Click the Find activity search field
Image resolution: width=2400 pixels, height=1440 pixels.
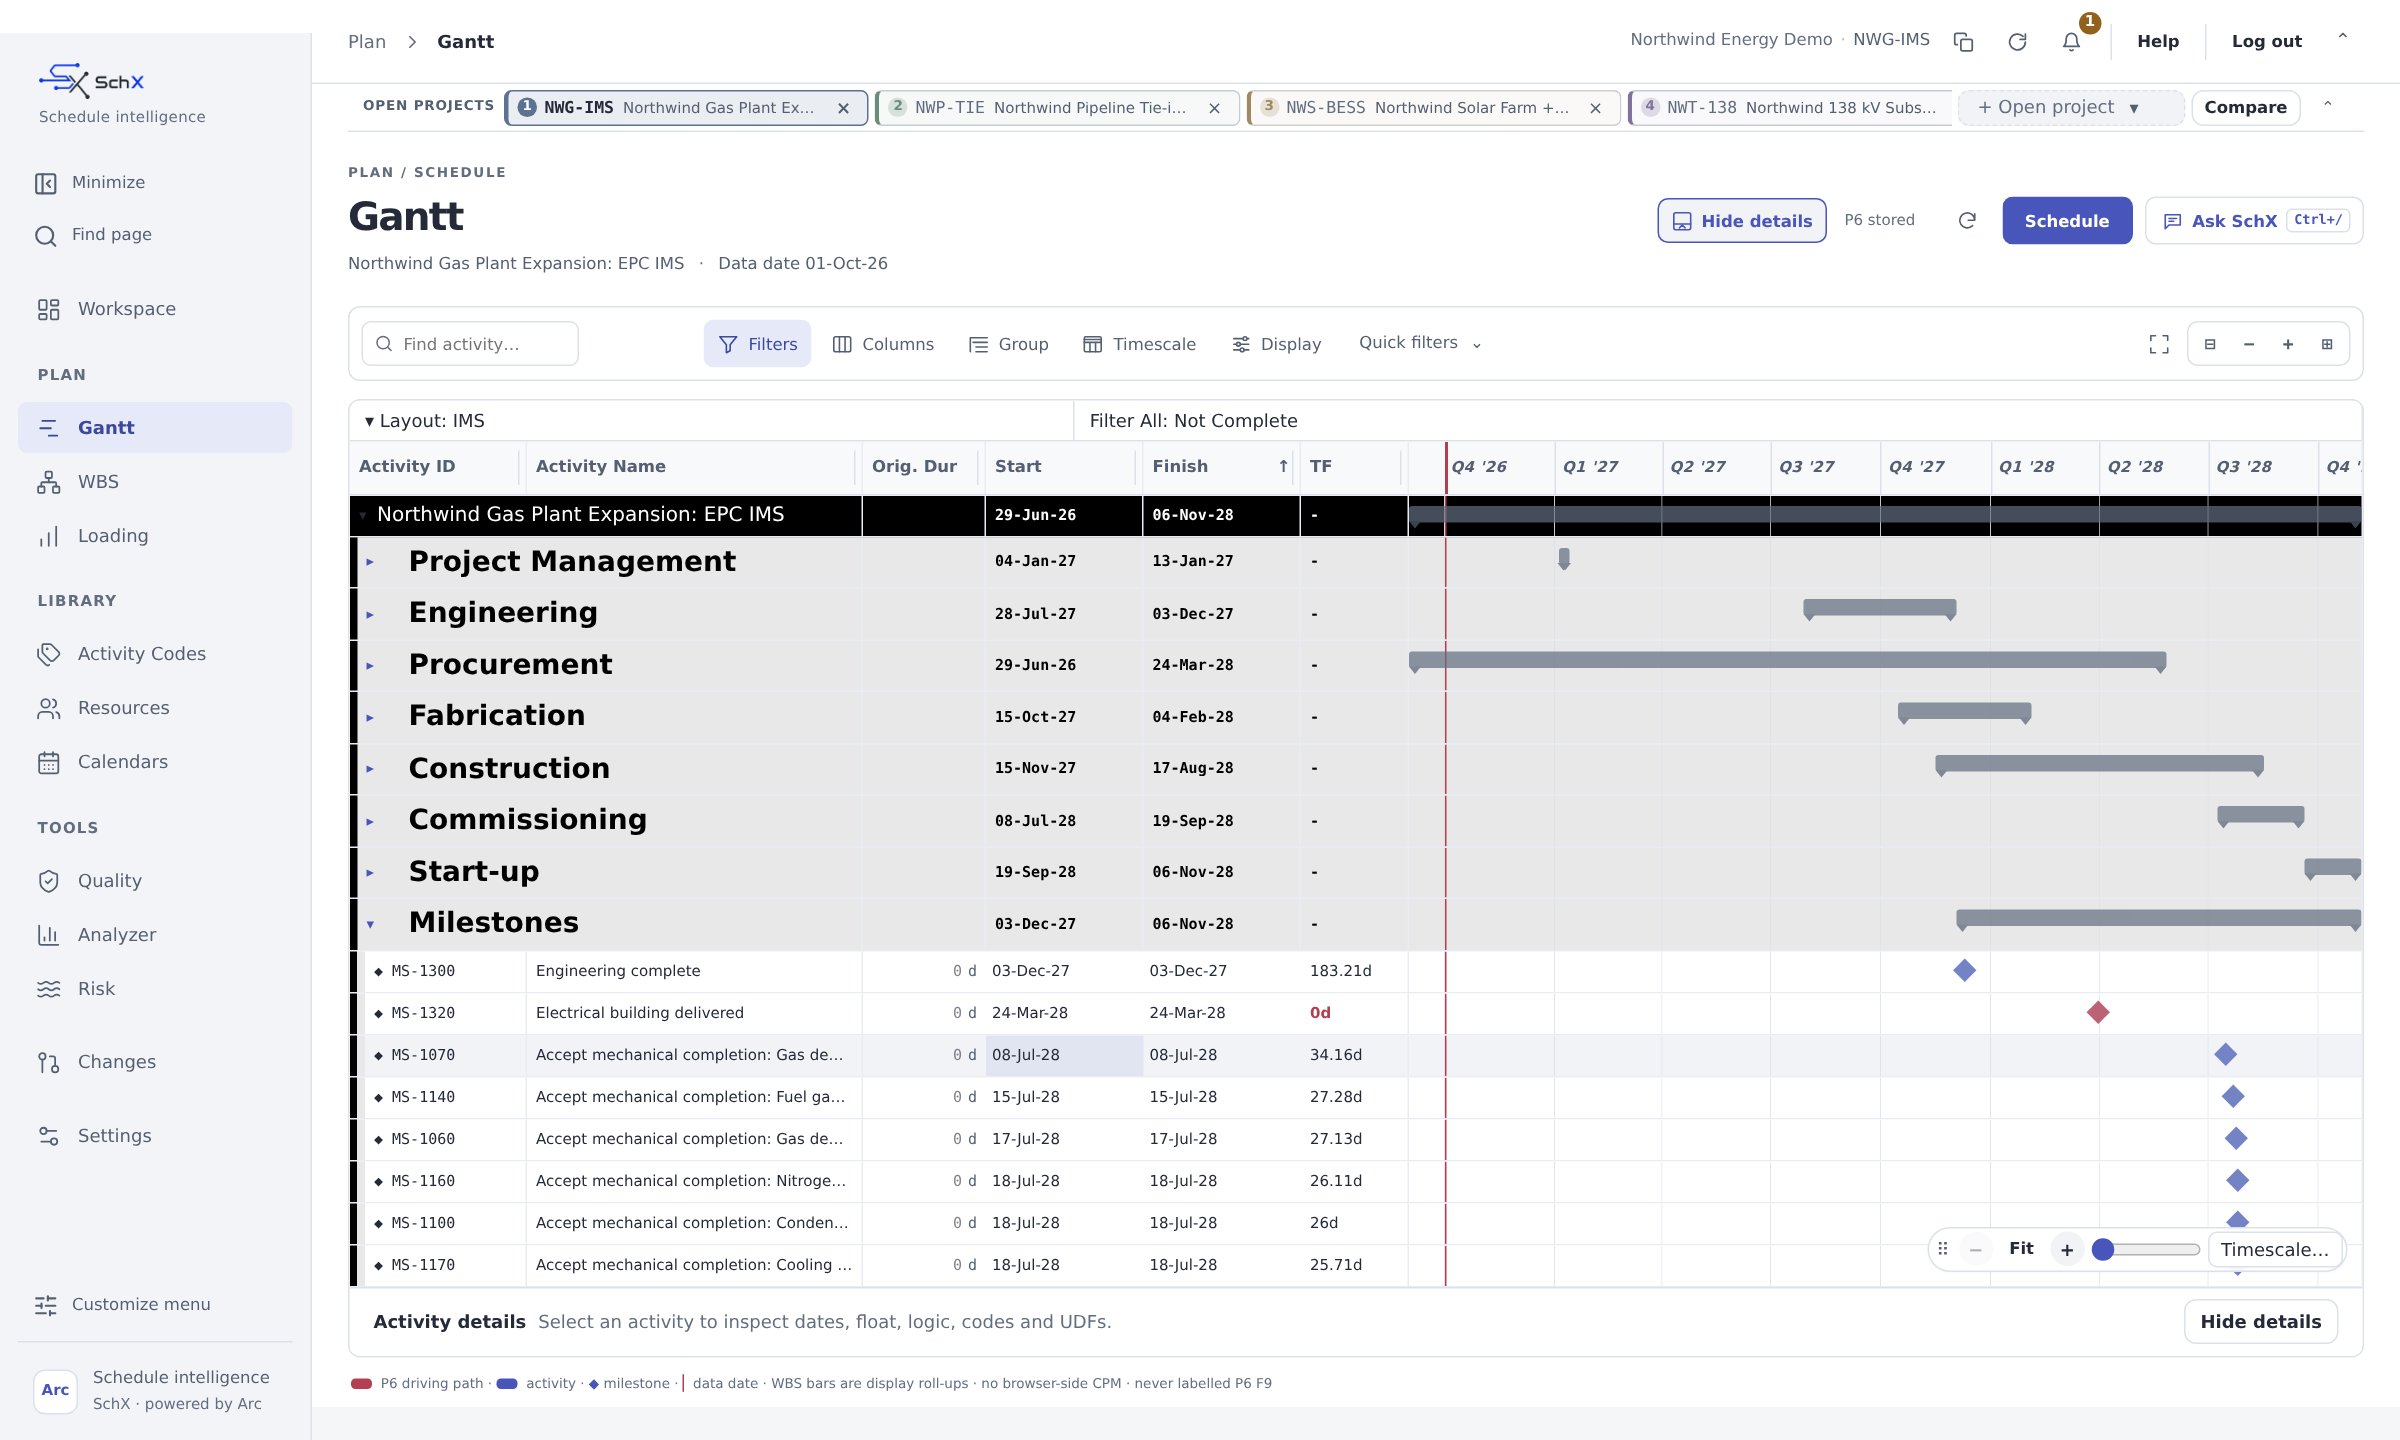[x=470, y=344]
